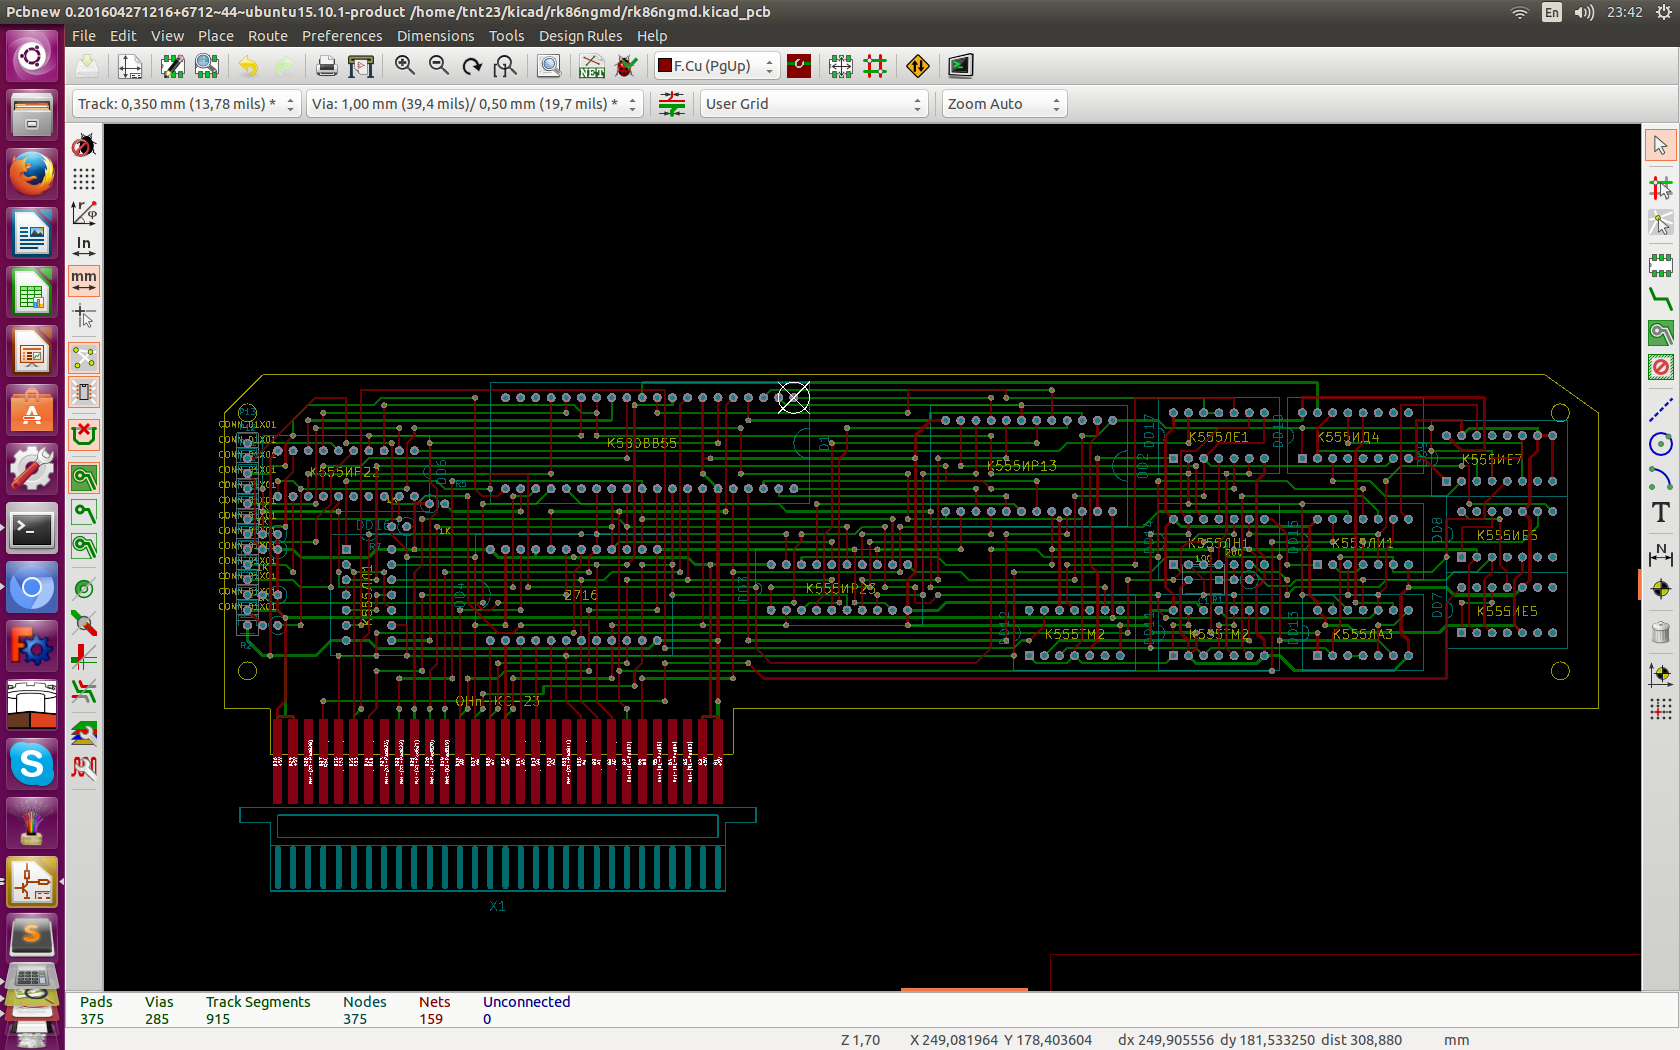
Task: Toggle the grid display button
Action: (x=84, y=179)
